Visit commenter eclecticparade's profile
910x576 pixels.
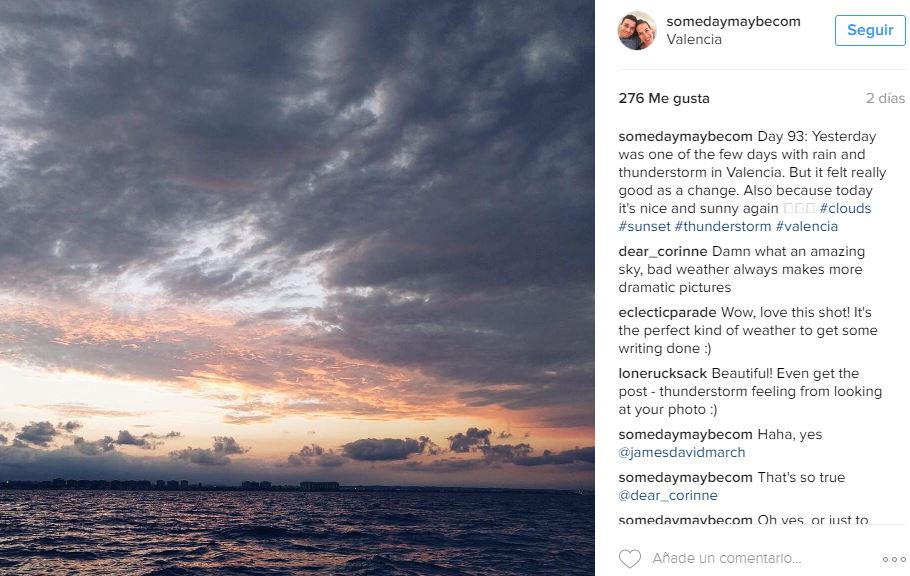click(x=667, y=313)
